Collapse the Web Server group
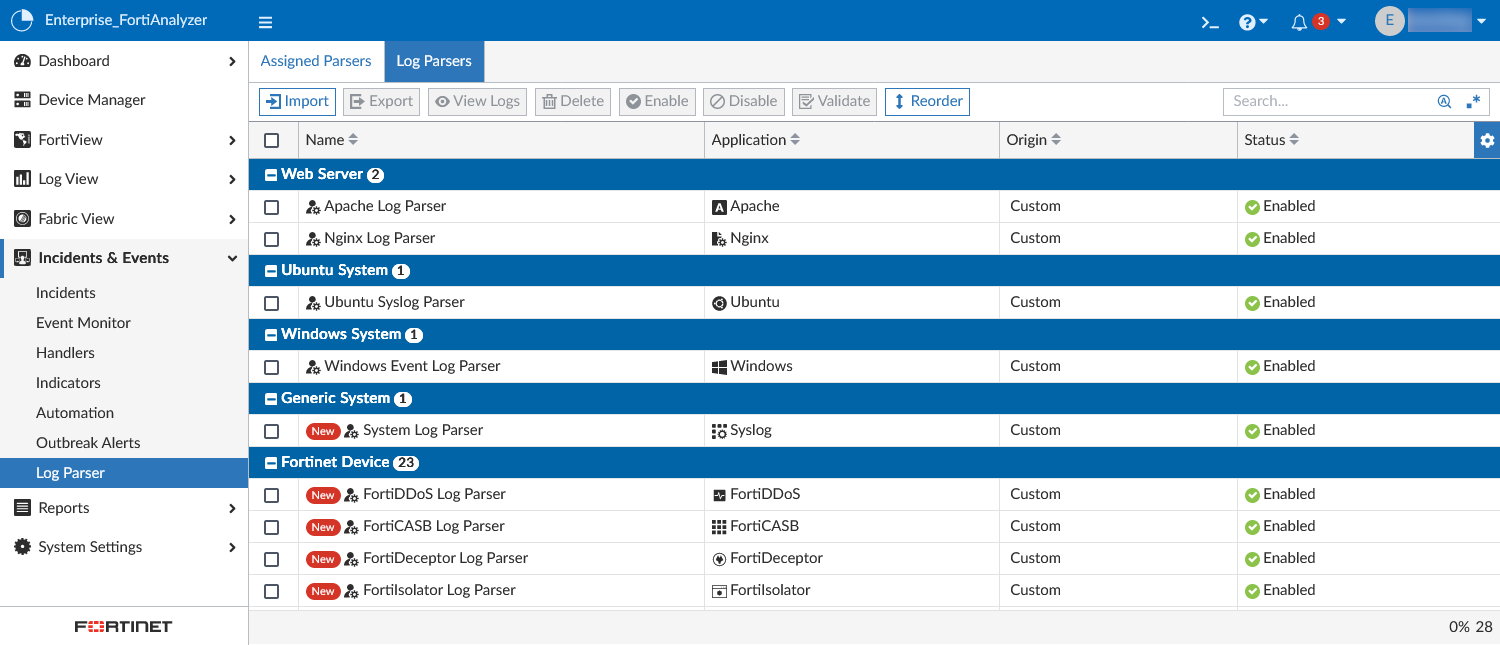This screenshot has height=645, width=1500. 269,174
